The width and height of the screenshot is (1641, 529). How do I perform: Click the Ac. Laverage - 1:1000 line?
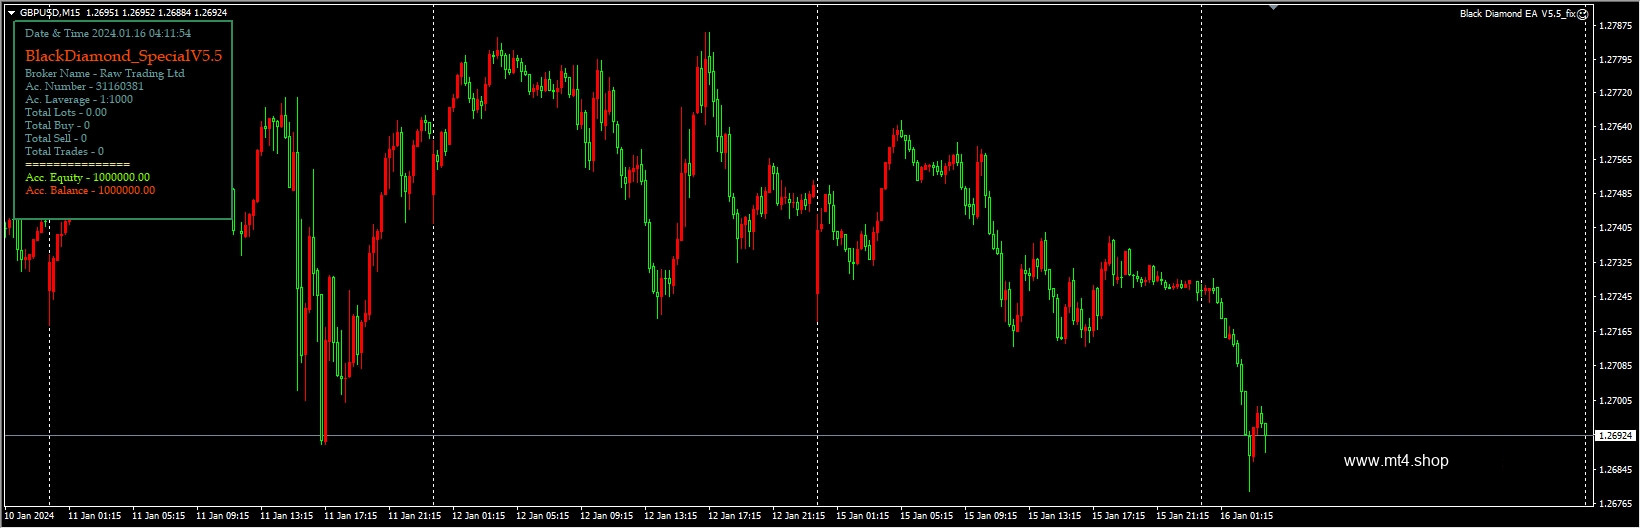[79, 100]
